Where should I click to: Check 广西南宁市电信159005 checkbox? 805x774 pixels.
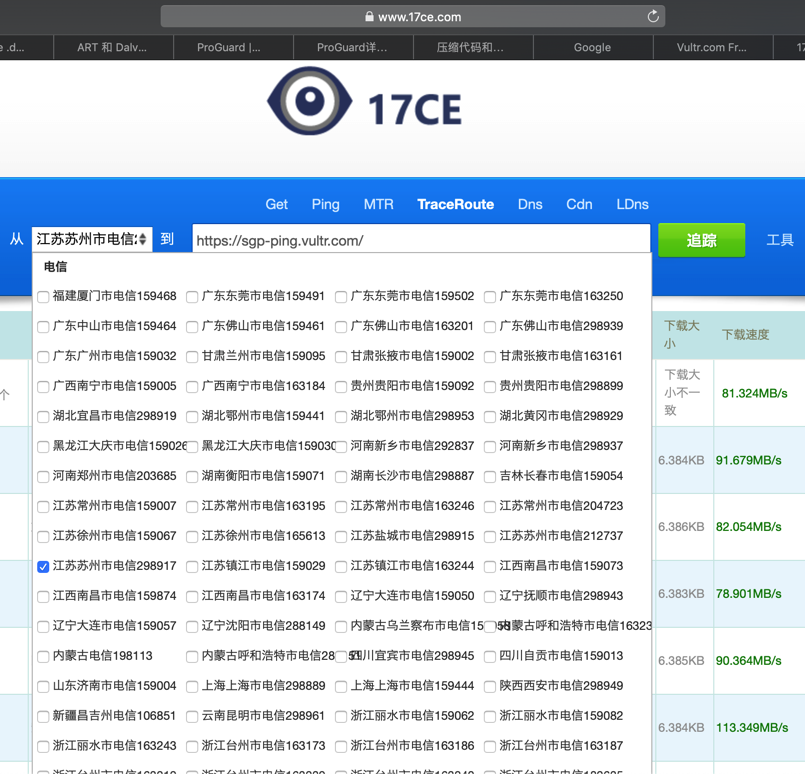43,386
